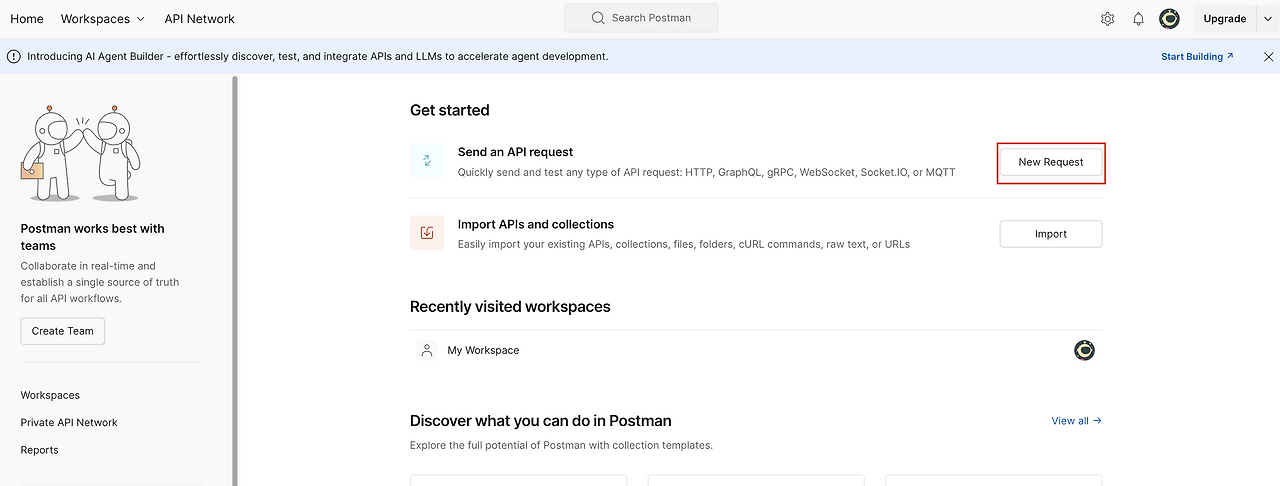
Task: Click the Create Team button
Action: tap(62, 331)
